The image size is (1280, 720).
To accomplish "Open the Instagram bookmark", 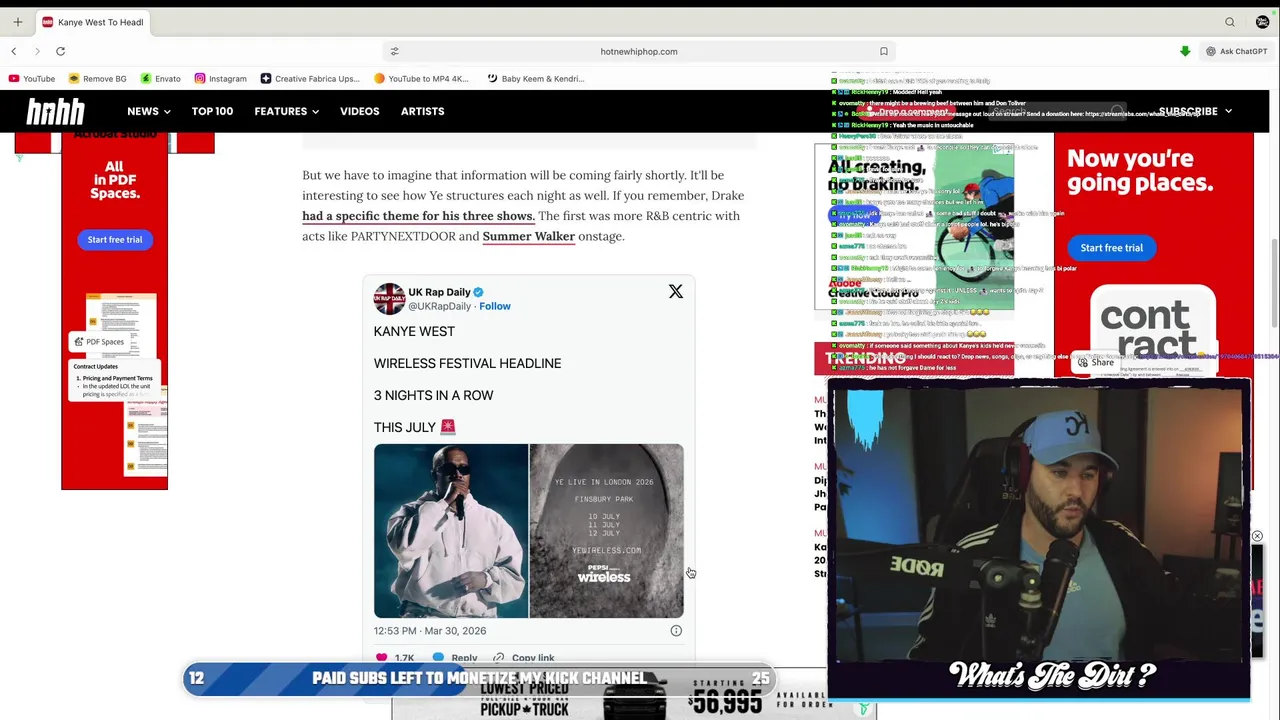I will coord(220,78).
